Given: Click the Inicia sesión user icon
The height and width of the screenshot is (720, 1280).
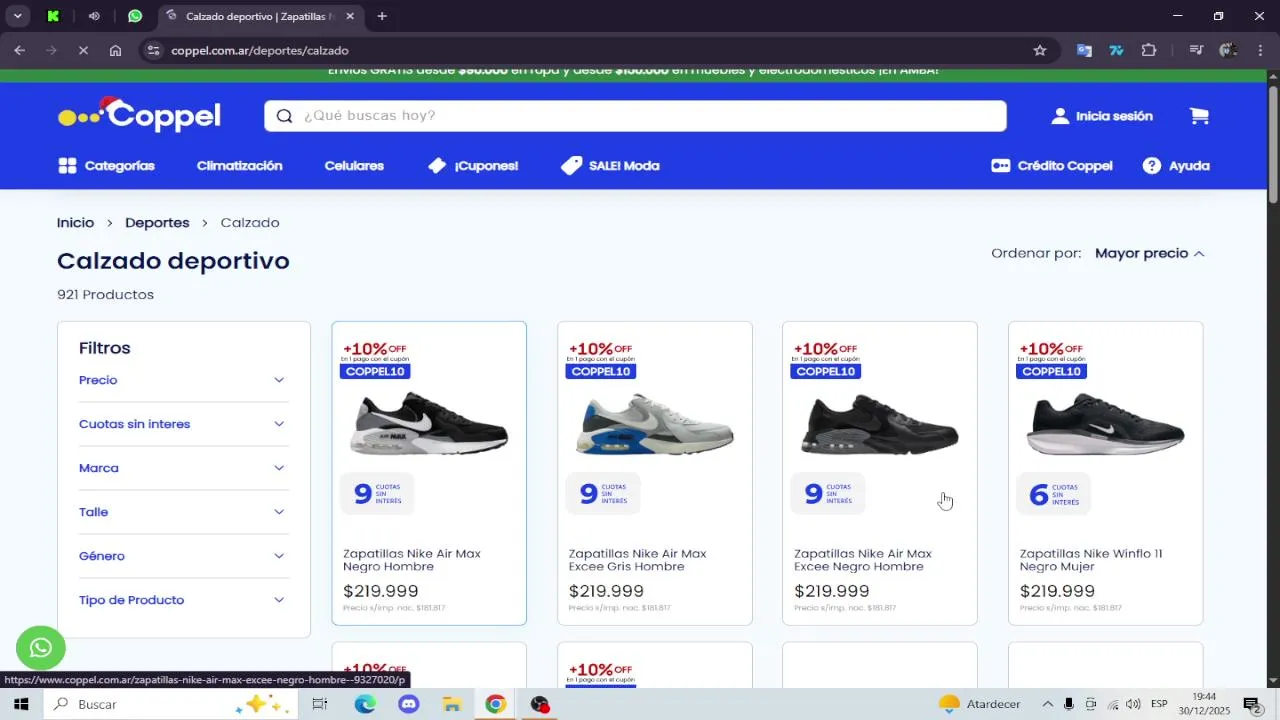Looking at the screenshot, I should point(1060,116).
